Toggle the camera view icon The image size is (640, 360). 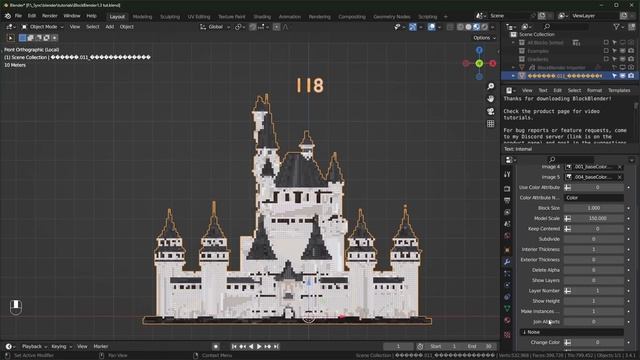click(491, 111)
